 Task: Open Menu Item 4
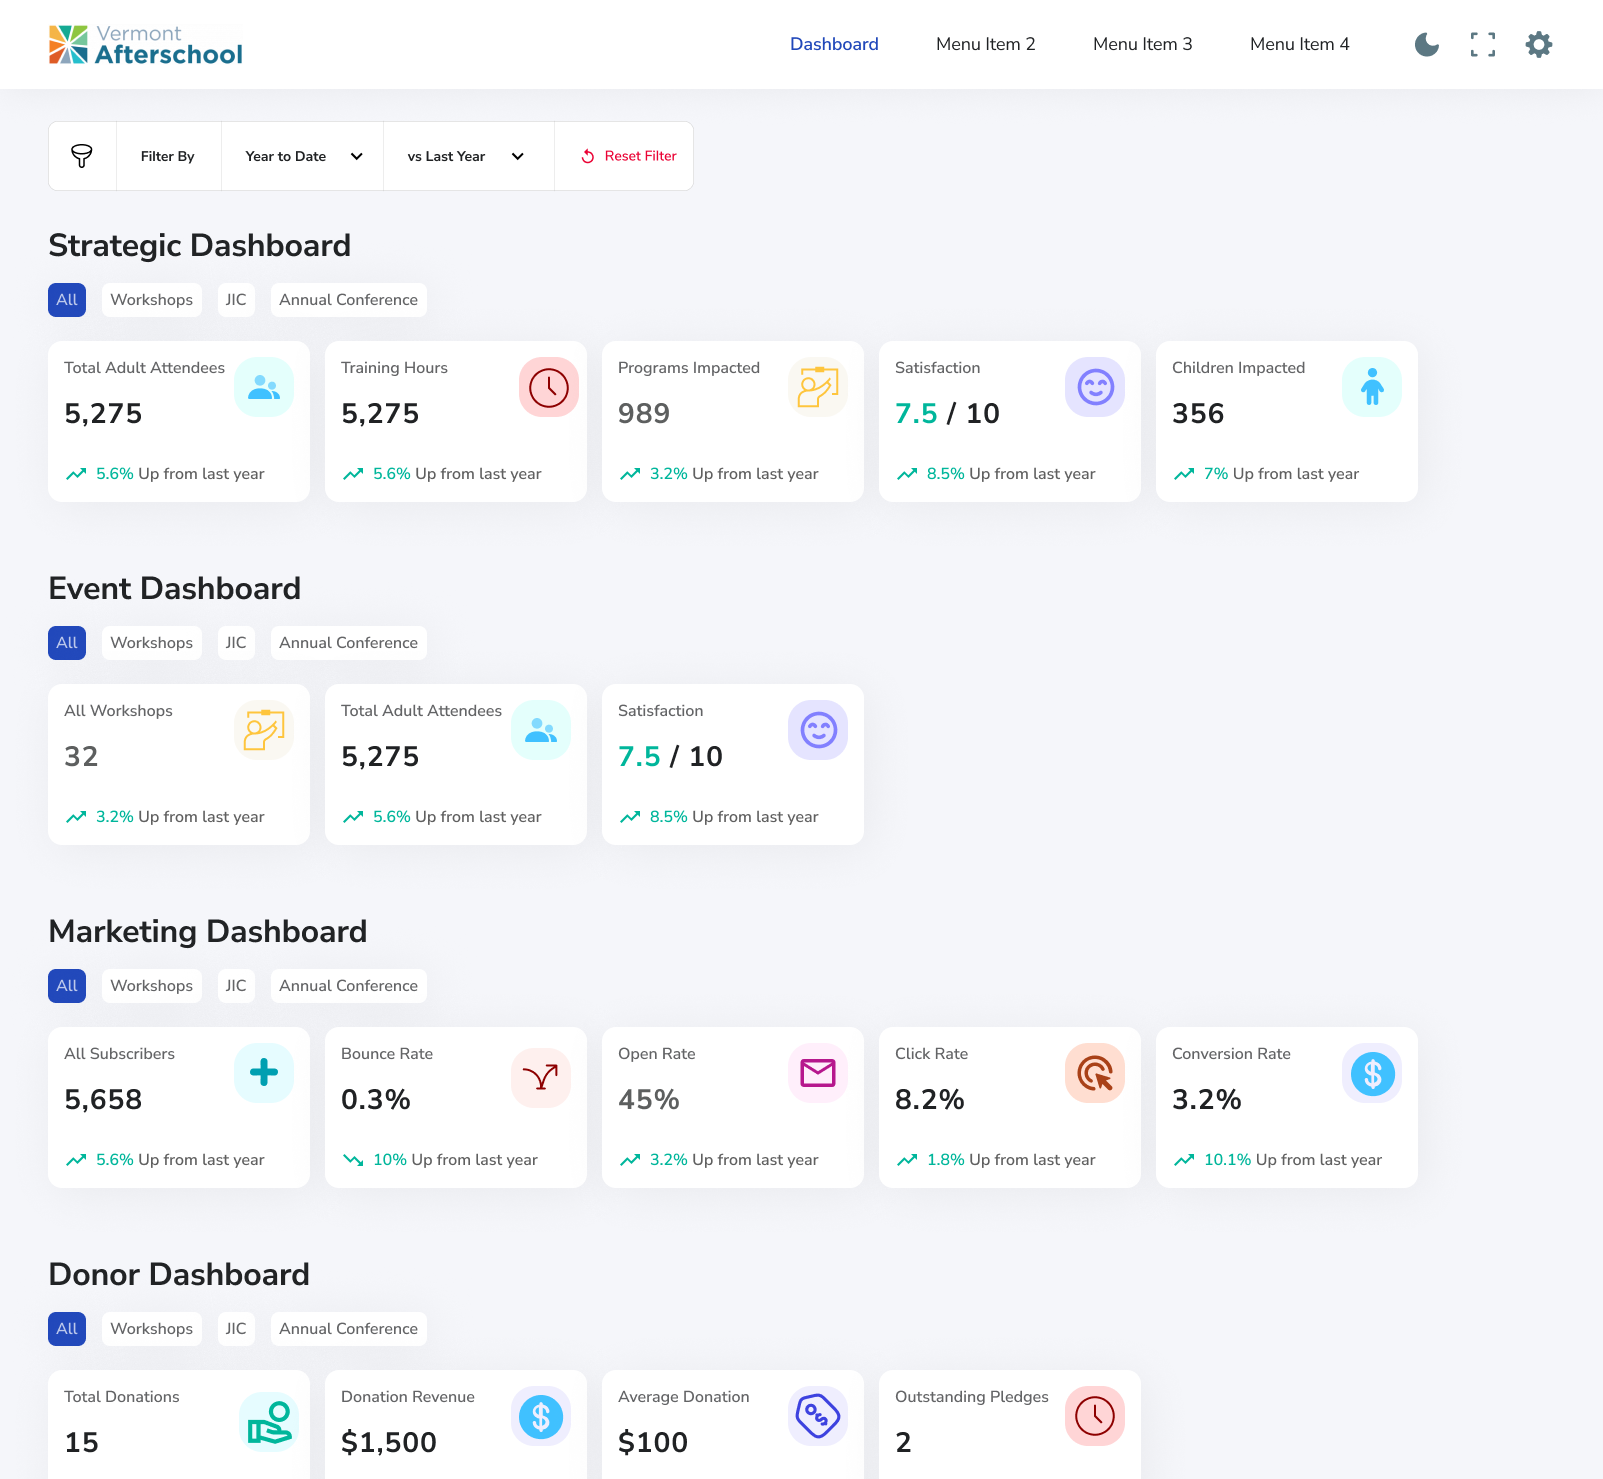(x=1300, y=44)
